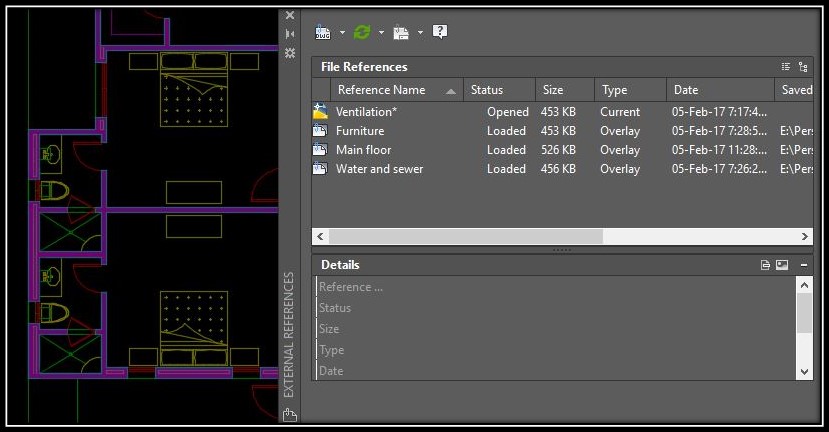Open the Refresh dropdown arrow

pyautogui.click(x=381, y=33)
